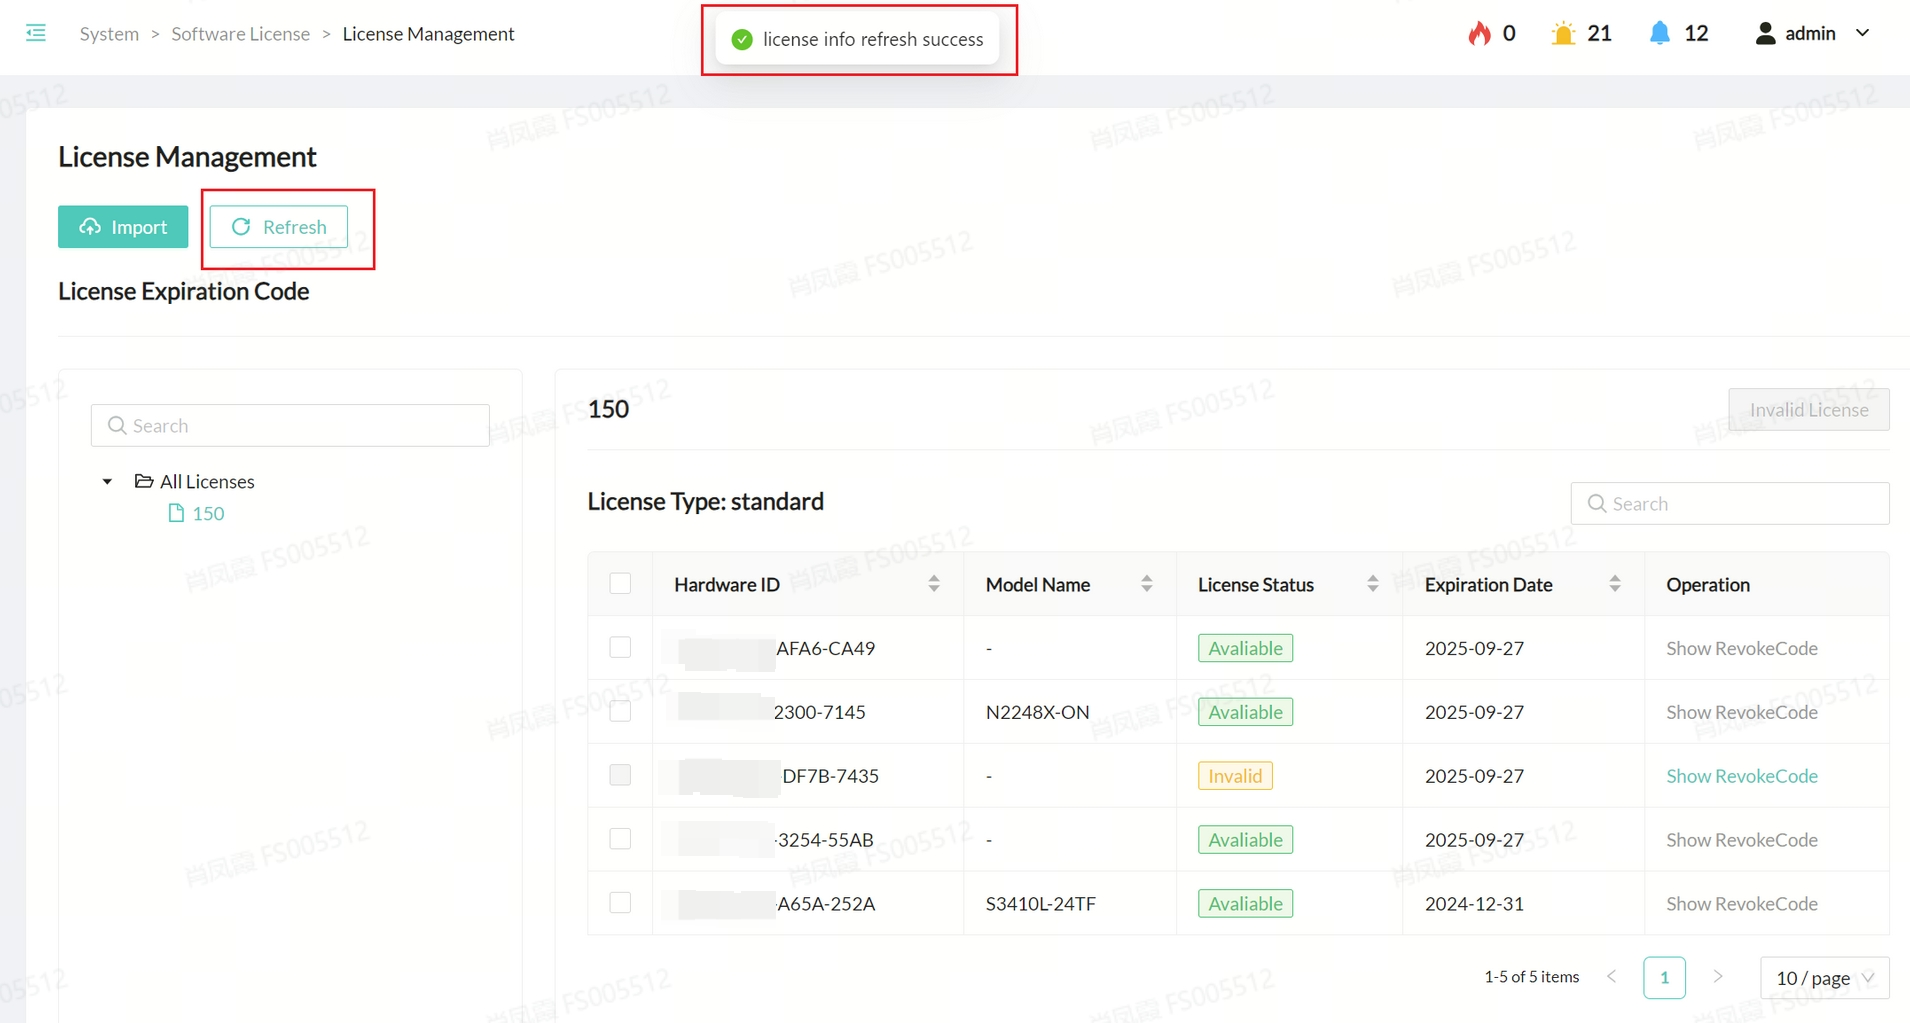1910x1023 pixels.
Task: Click the Import button
Action: pyautogui.click(x=123, y=227)
